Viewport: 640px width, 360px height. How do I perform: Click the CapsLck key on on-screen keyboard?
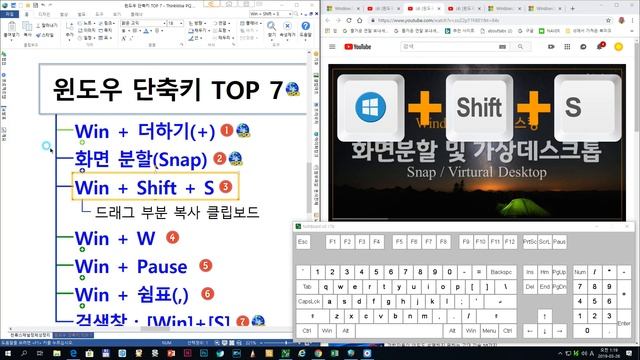click(309, 301)
